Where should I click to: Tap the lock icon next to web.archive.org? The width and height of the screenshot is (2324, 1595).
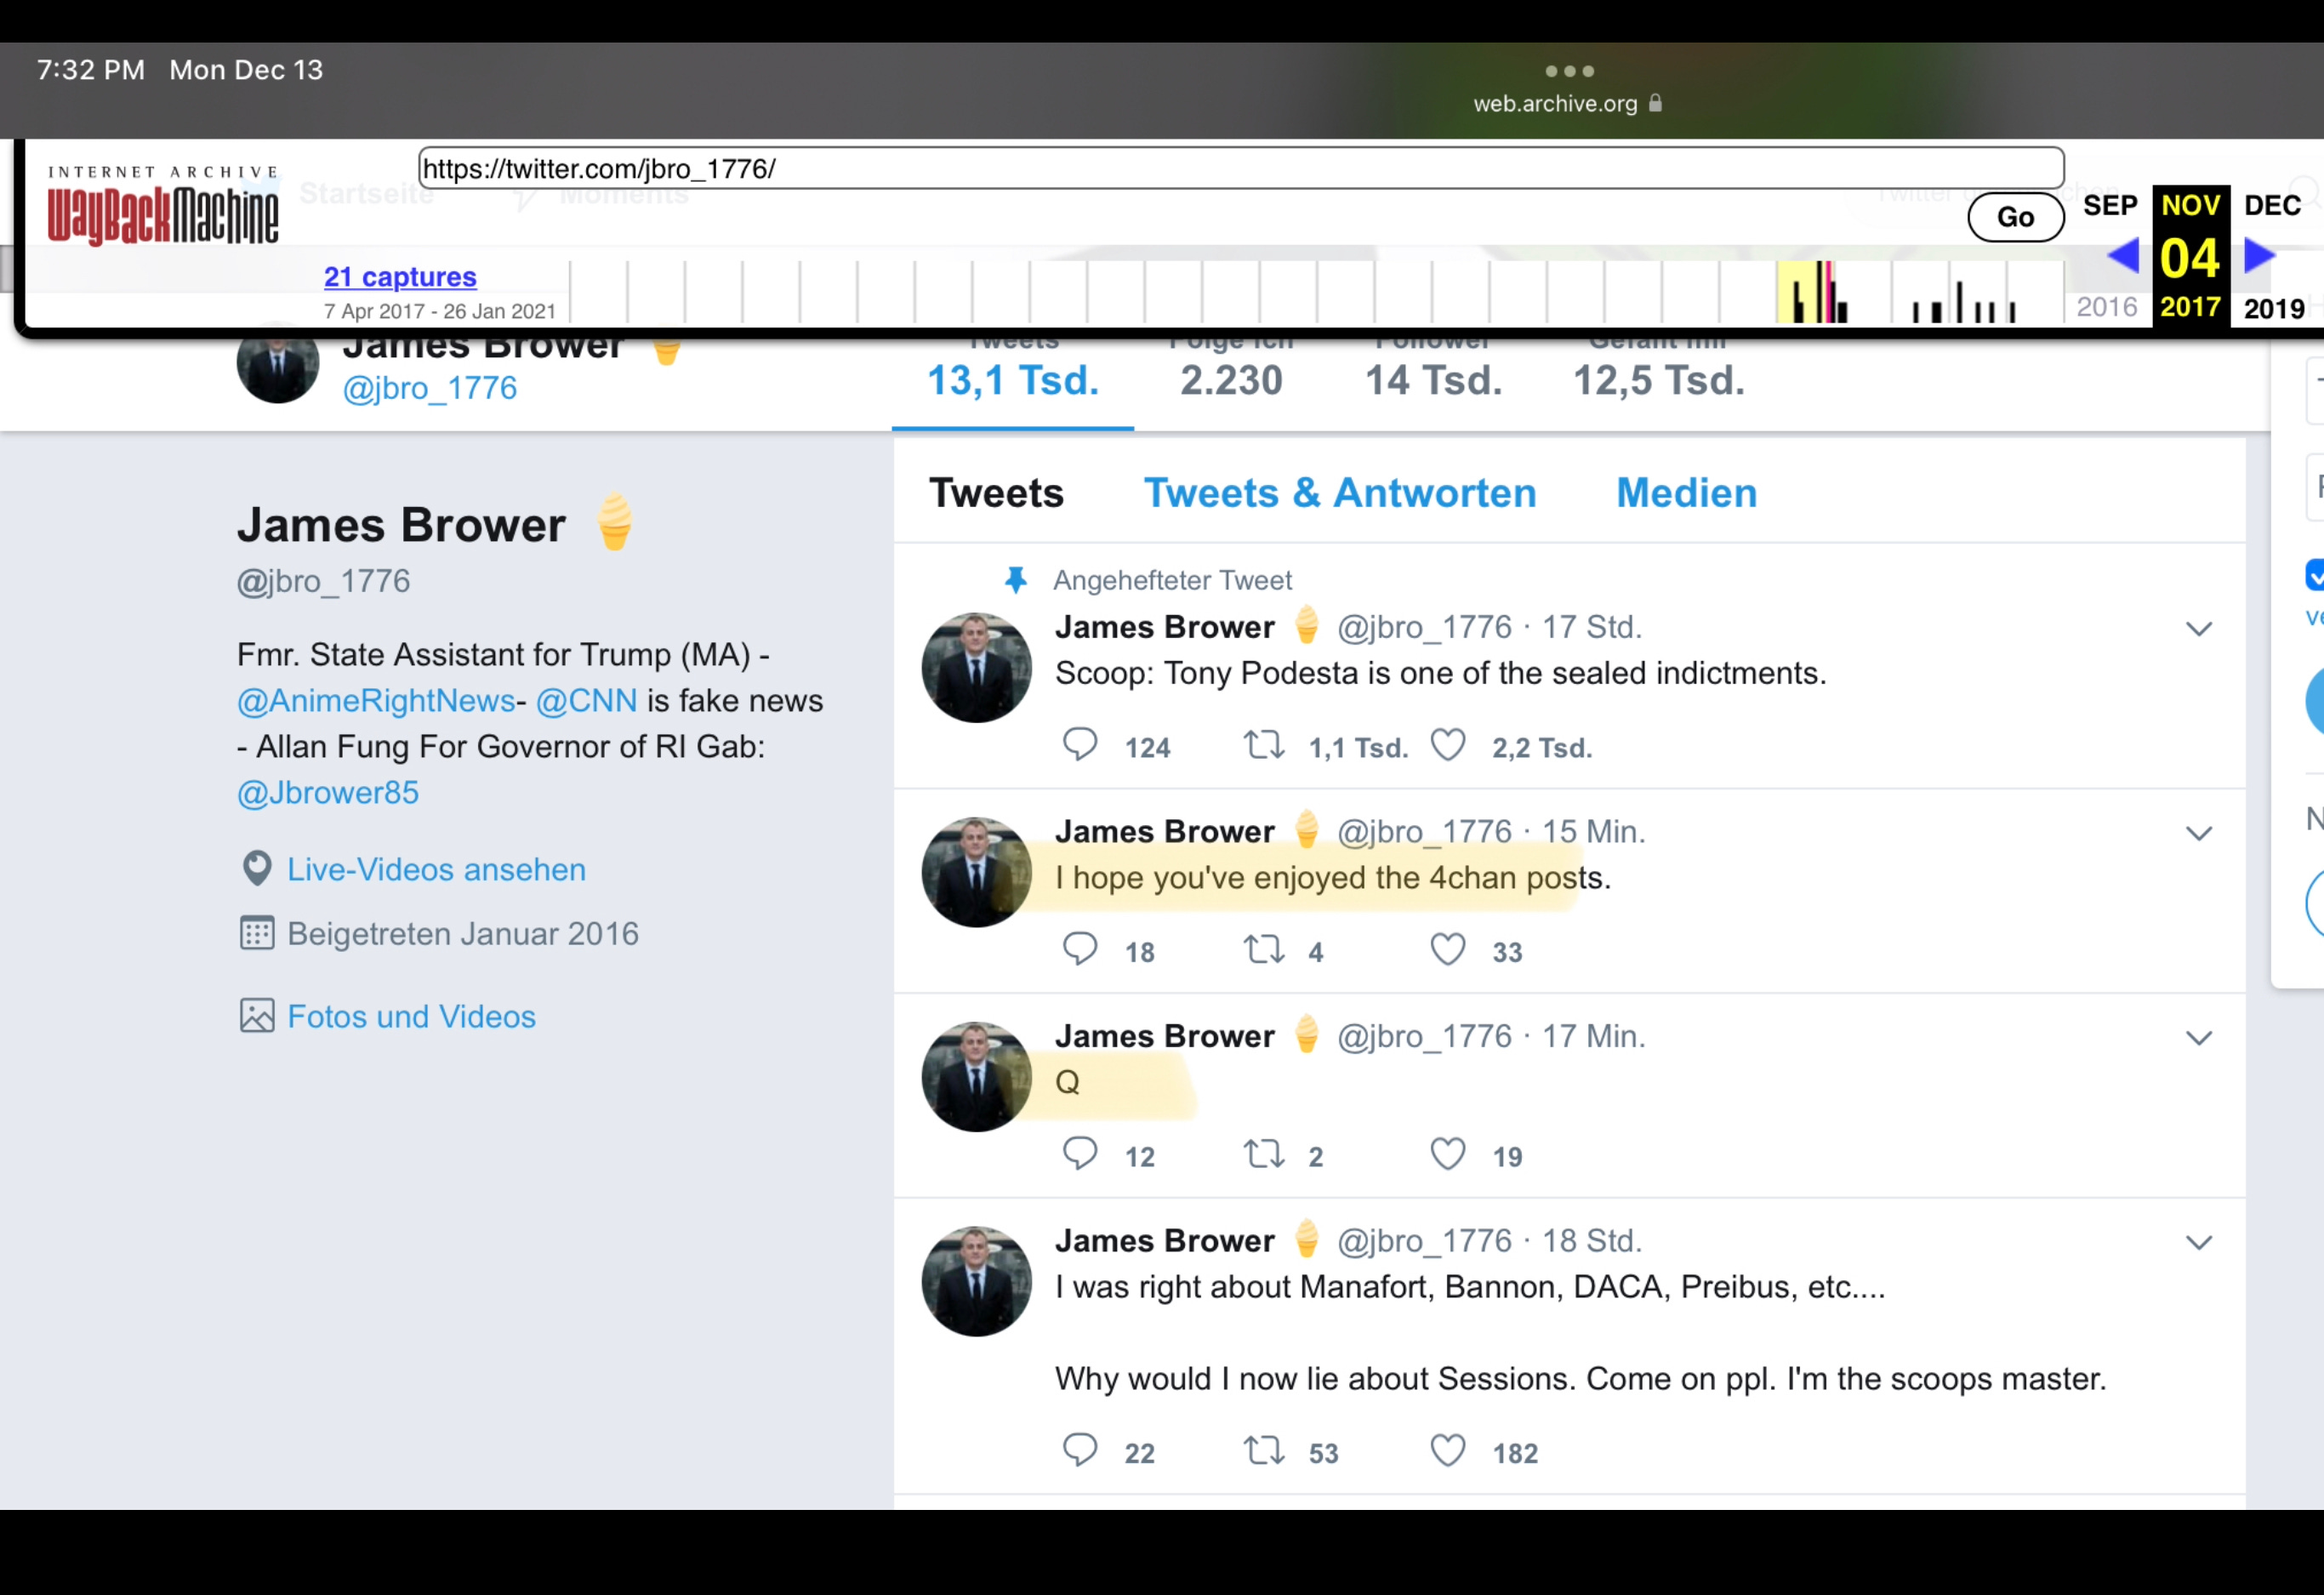coord(1655,102)
